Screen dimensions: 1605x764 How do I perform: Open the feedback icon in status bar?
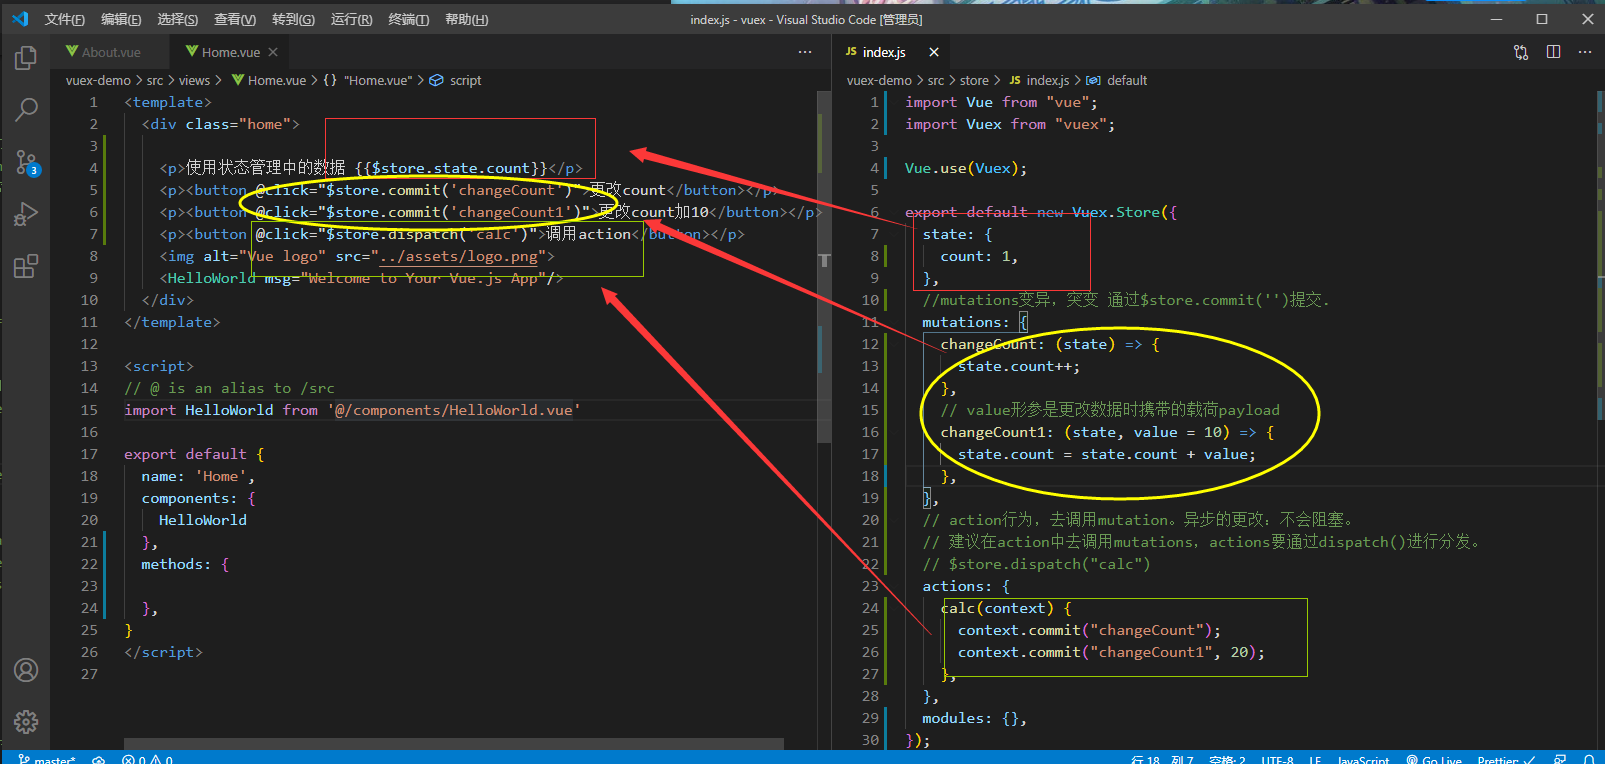1560,760
